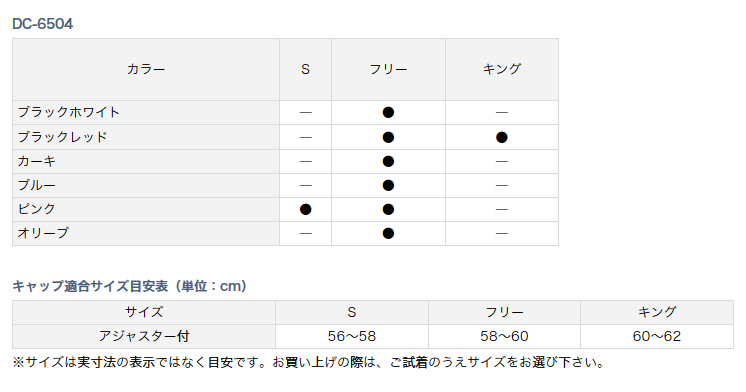The width and height of the screenshot is (746, 392).
Task: Click the キング header in color table
Action: pos(502,69)
